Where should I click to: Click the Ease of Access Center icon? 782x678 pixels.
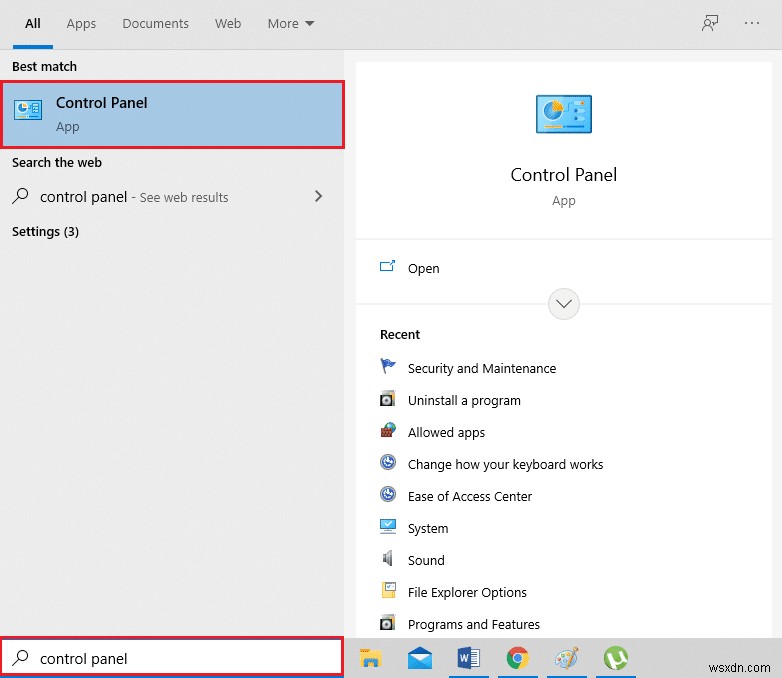click(x=388, y=494)
